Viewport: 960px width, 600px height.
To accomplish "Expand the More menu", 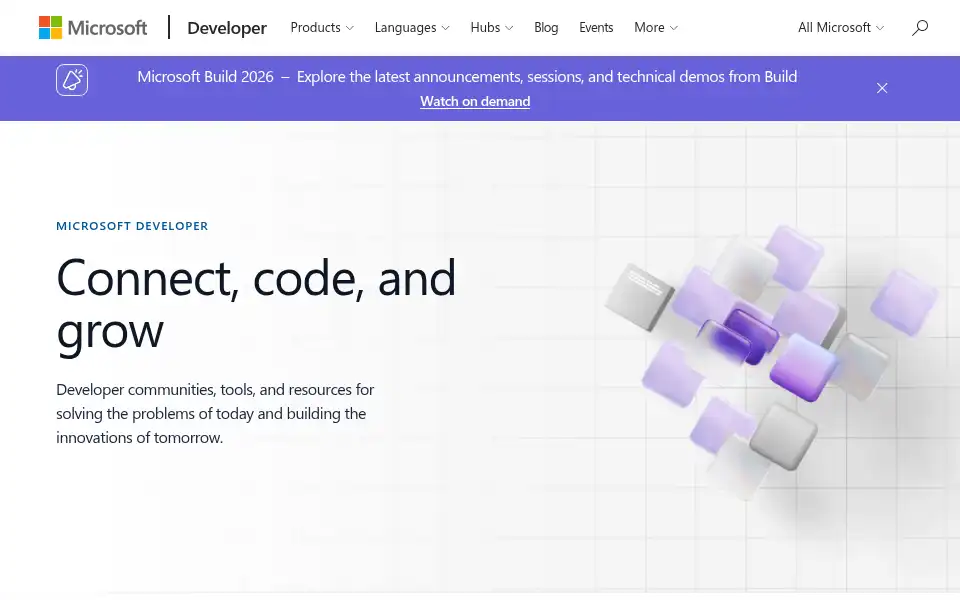I will coord(656,28).
